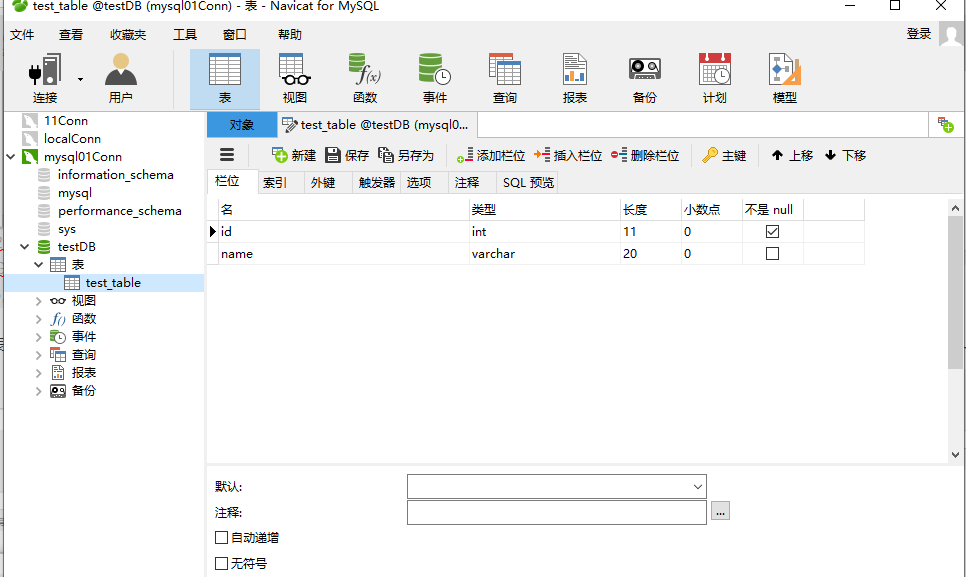
Task: Click the user avatar icon next to 登录
Action: pos(951,34)
